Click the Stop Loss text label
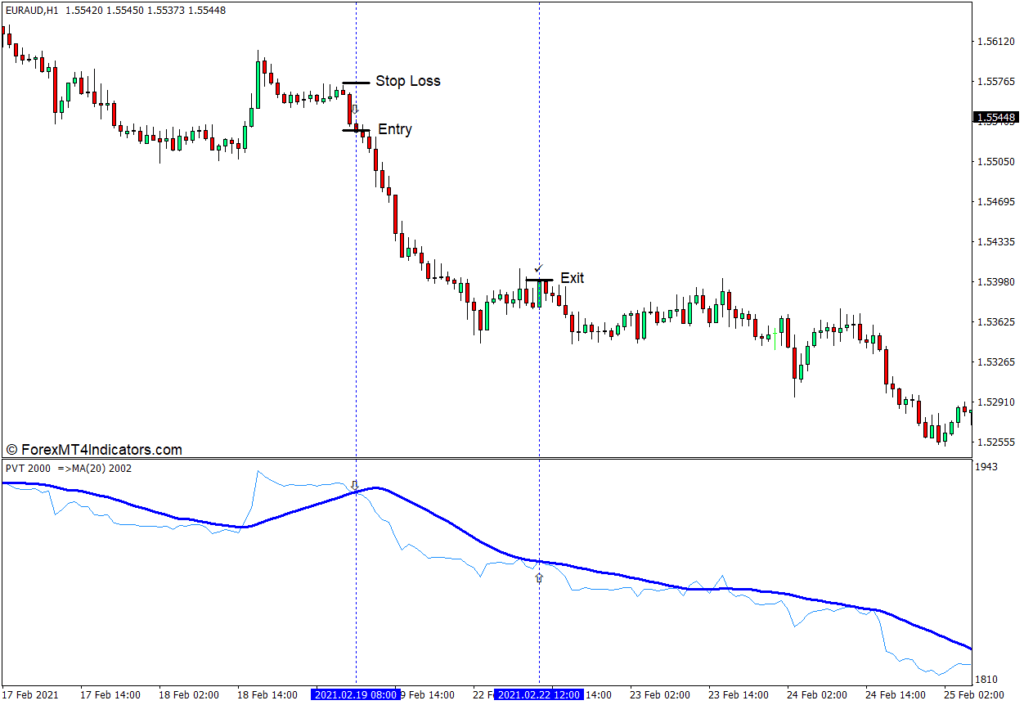The width and height of the screenshot is (1024, 705). click(407, 81)
